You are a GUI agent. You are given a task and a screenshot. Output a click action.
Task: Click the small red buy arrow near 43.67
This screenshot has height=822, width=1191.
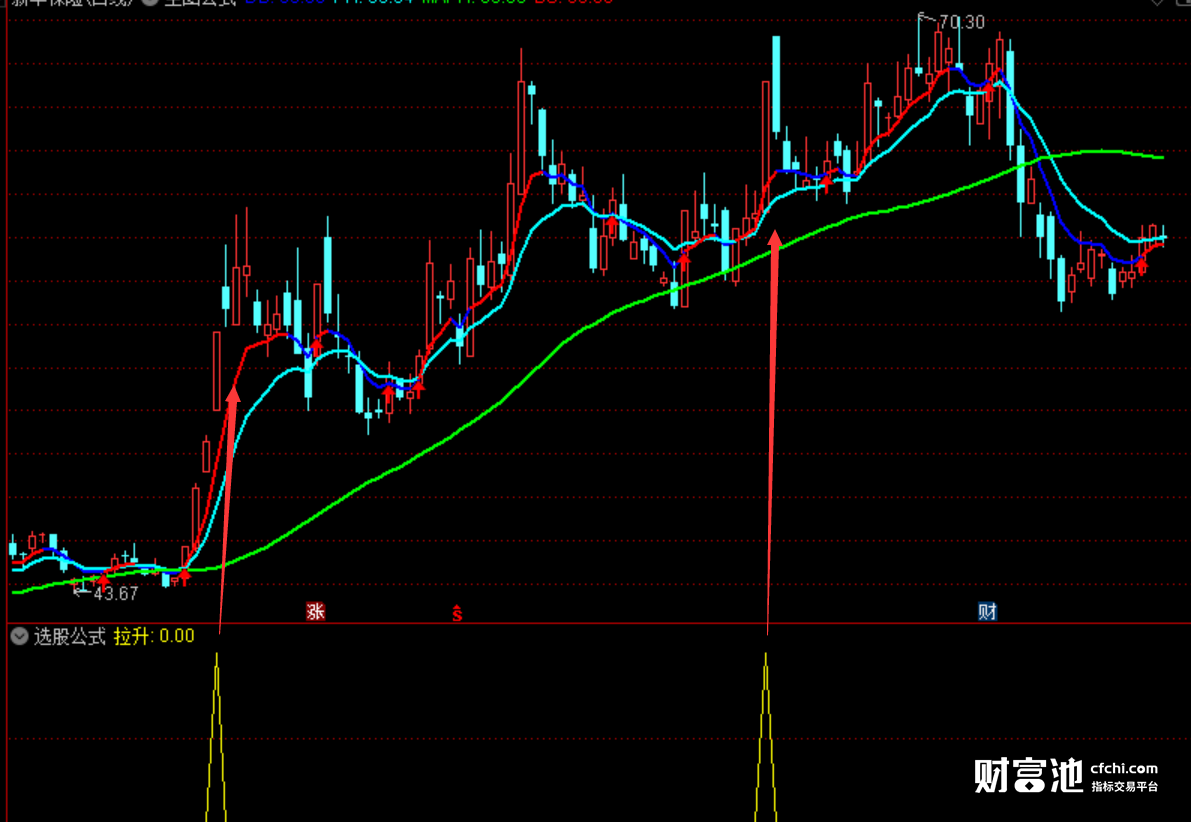pos(103,581)
